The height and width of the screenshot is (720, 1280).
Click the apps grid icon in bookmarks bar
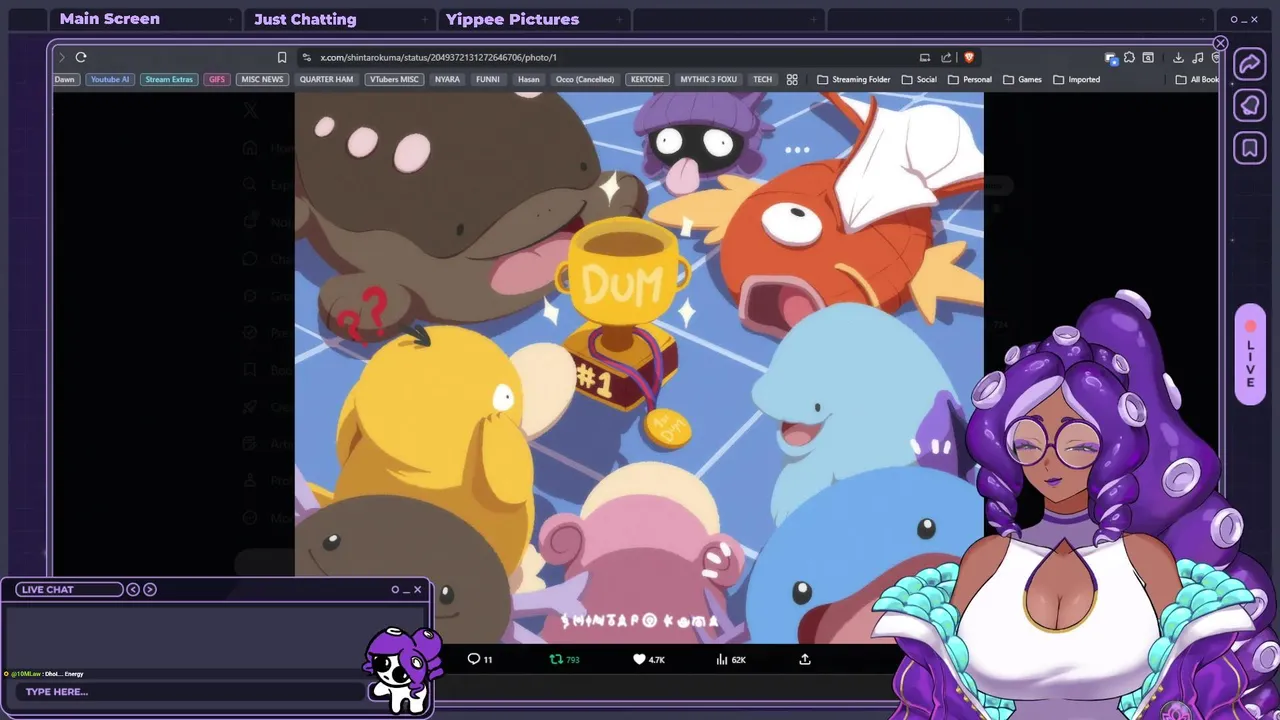[792, 79]
